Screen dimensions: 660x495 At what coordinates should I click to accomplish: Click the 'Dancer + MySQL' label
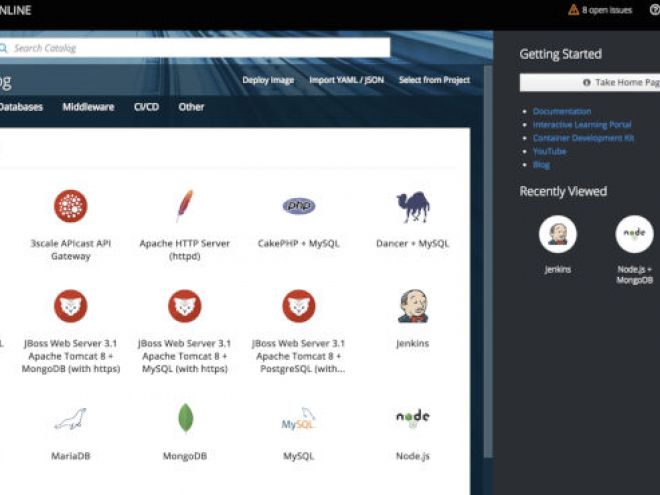click(412, 243)
